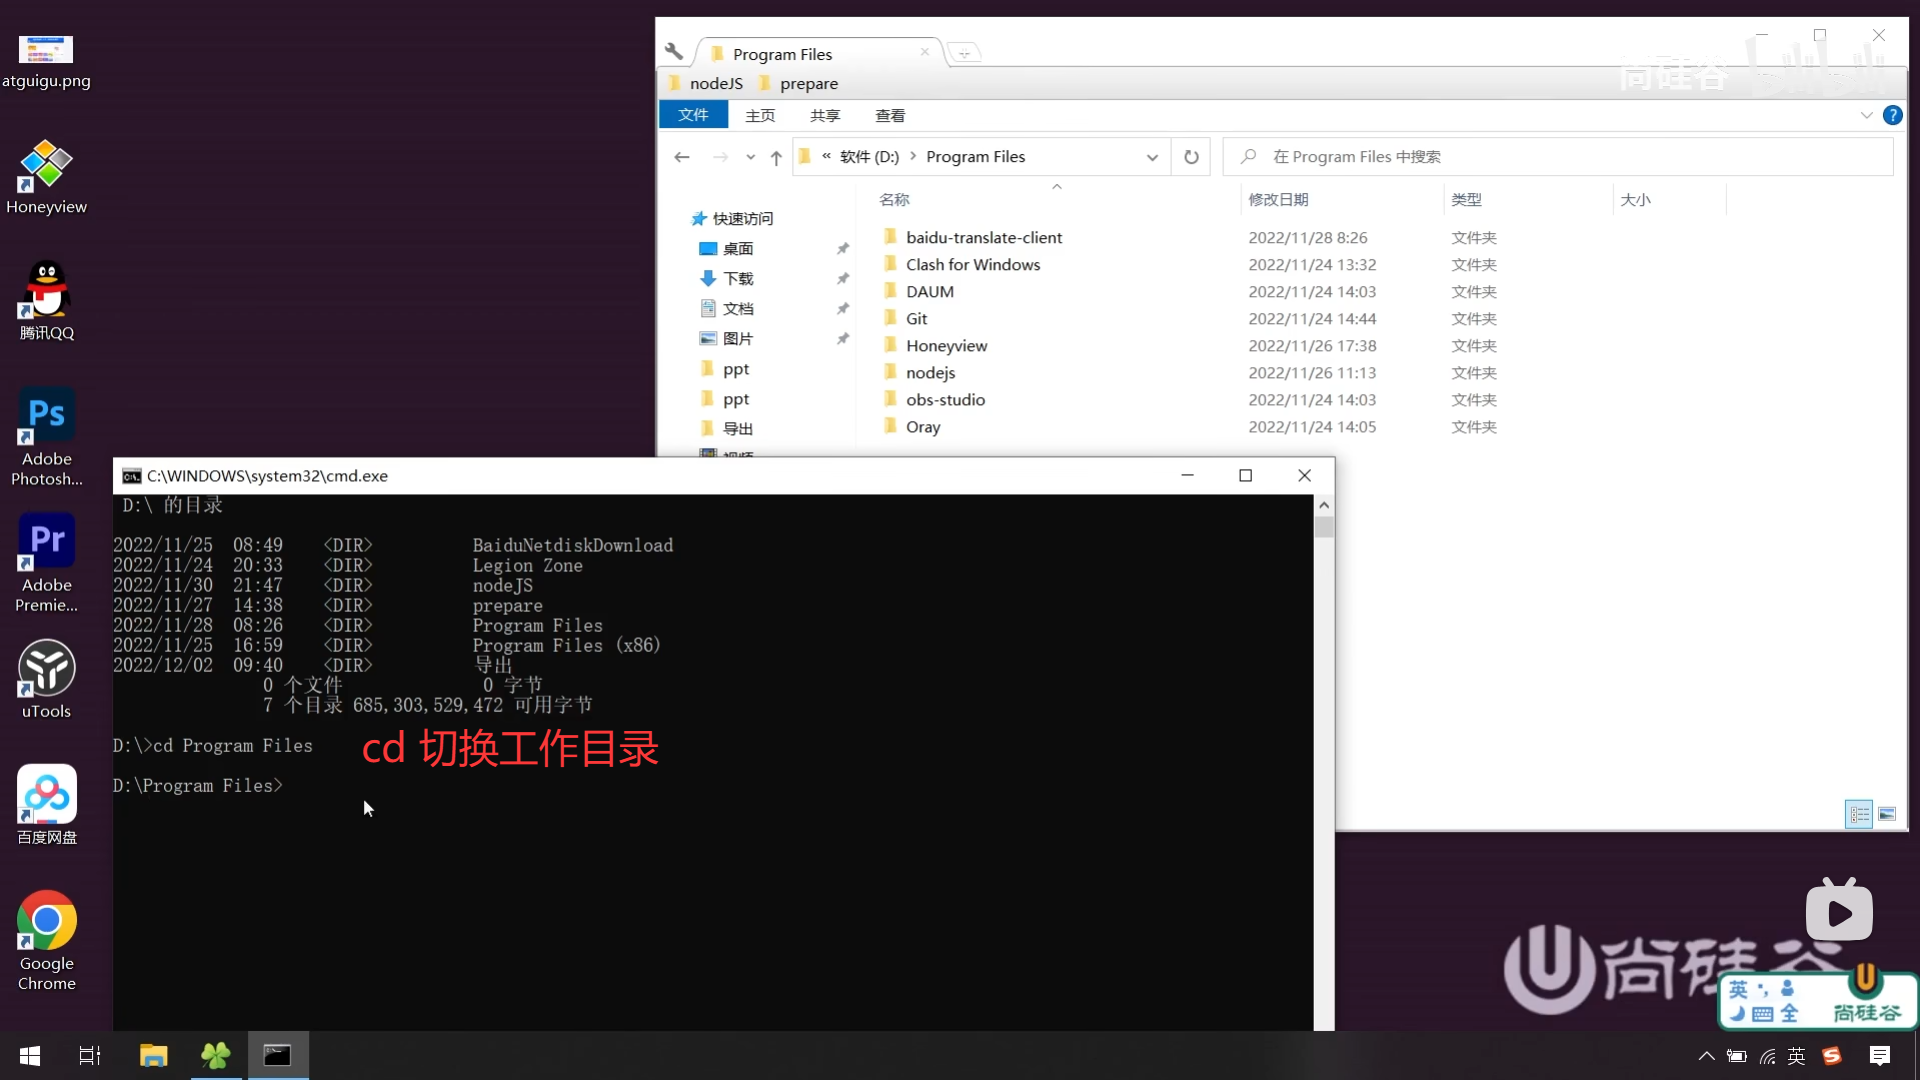Click the 修改日期 column header
Viewport: 1920px width, 1080px height.
tap(1278, 200)
